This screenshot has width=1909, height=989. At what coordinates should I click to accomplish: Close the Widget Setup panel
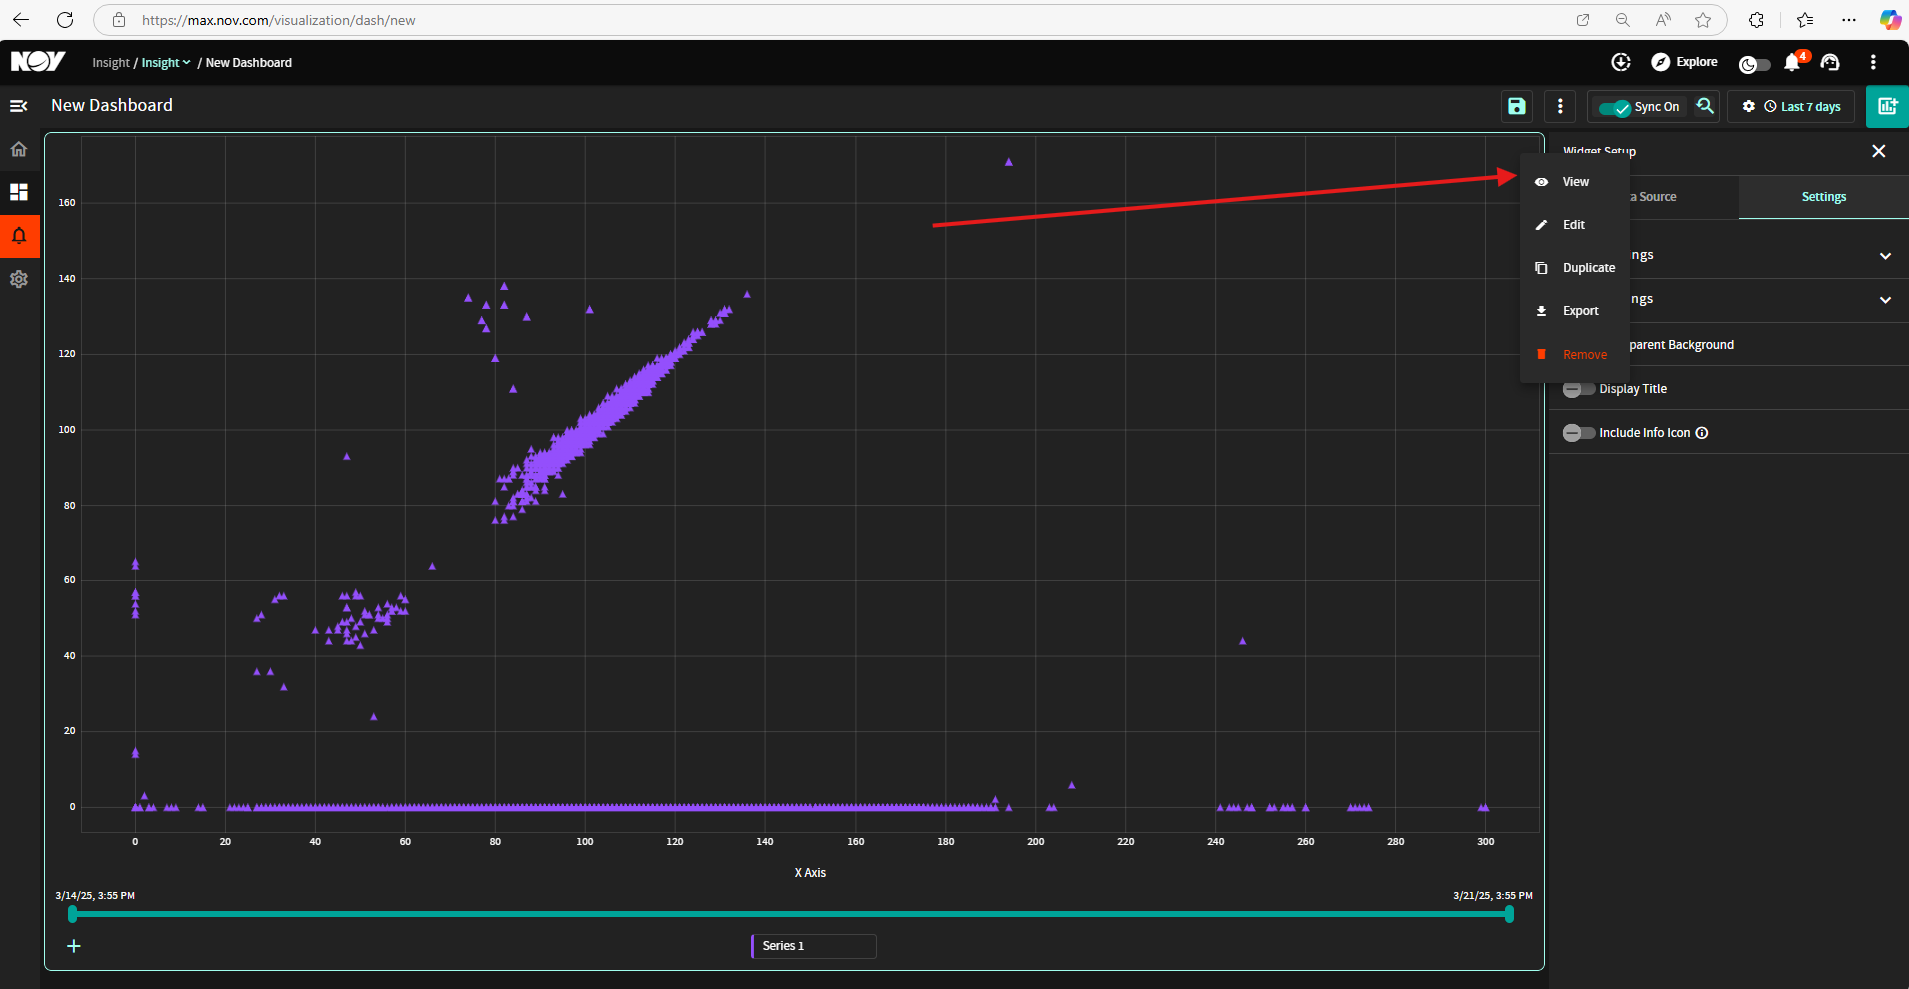point(1879,151)
